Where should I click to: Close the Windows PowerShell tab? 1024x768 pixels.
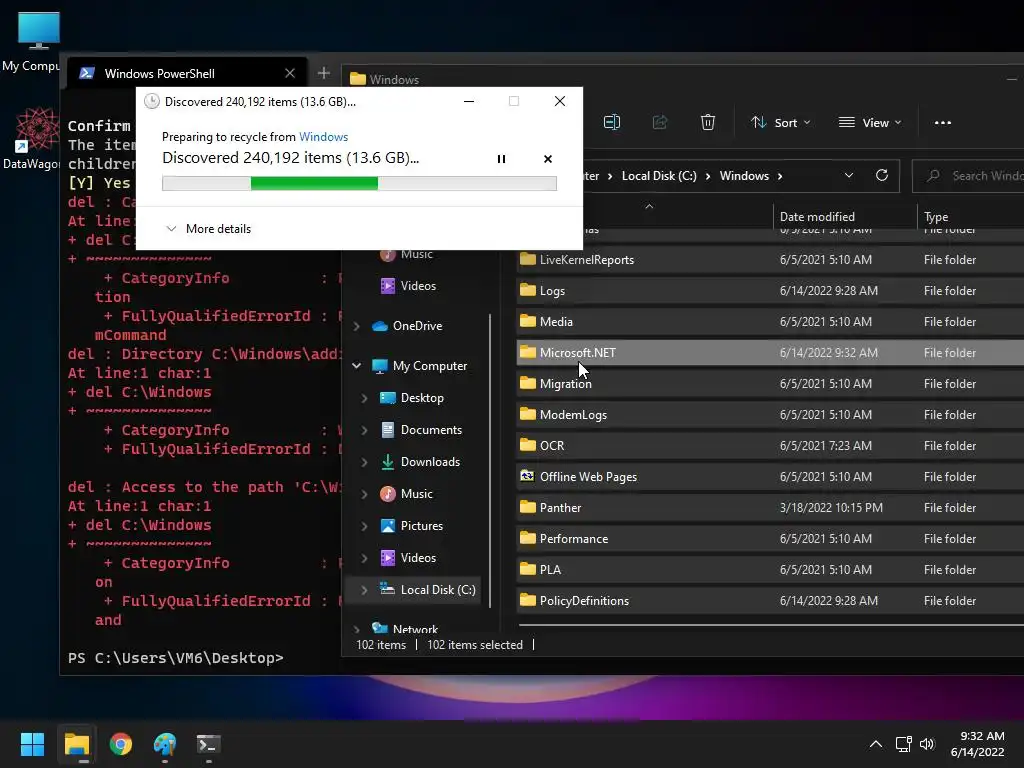coord(290,73)
